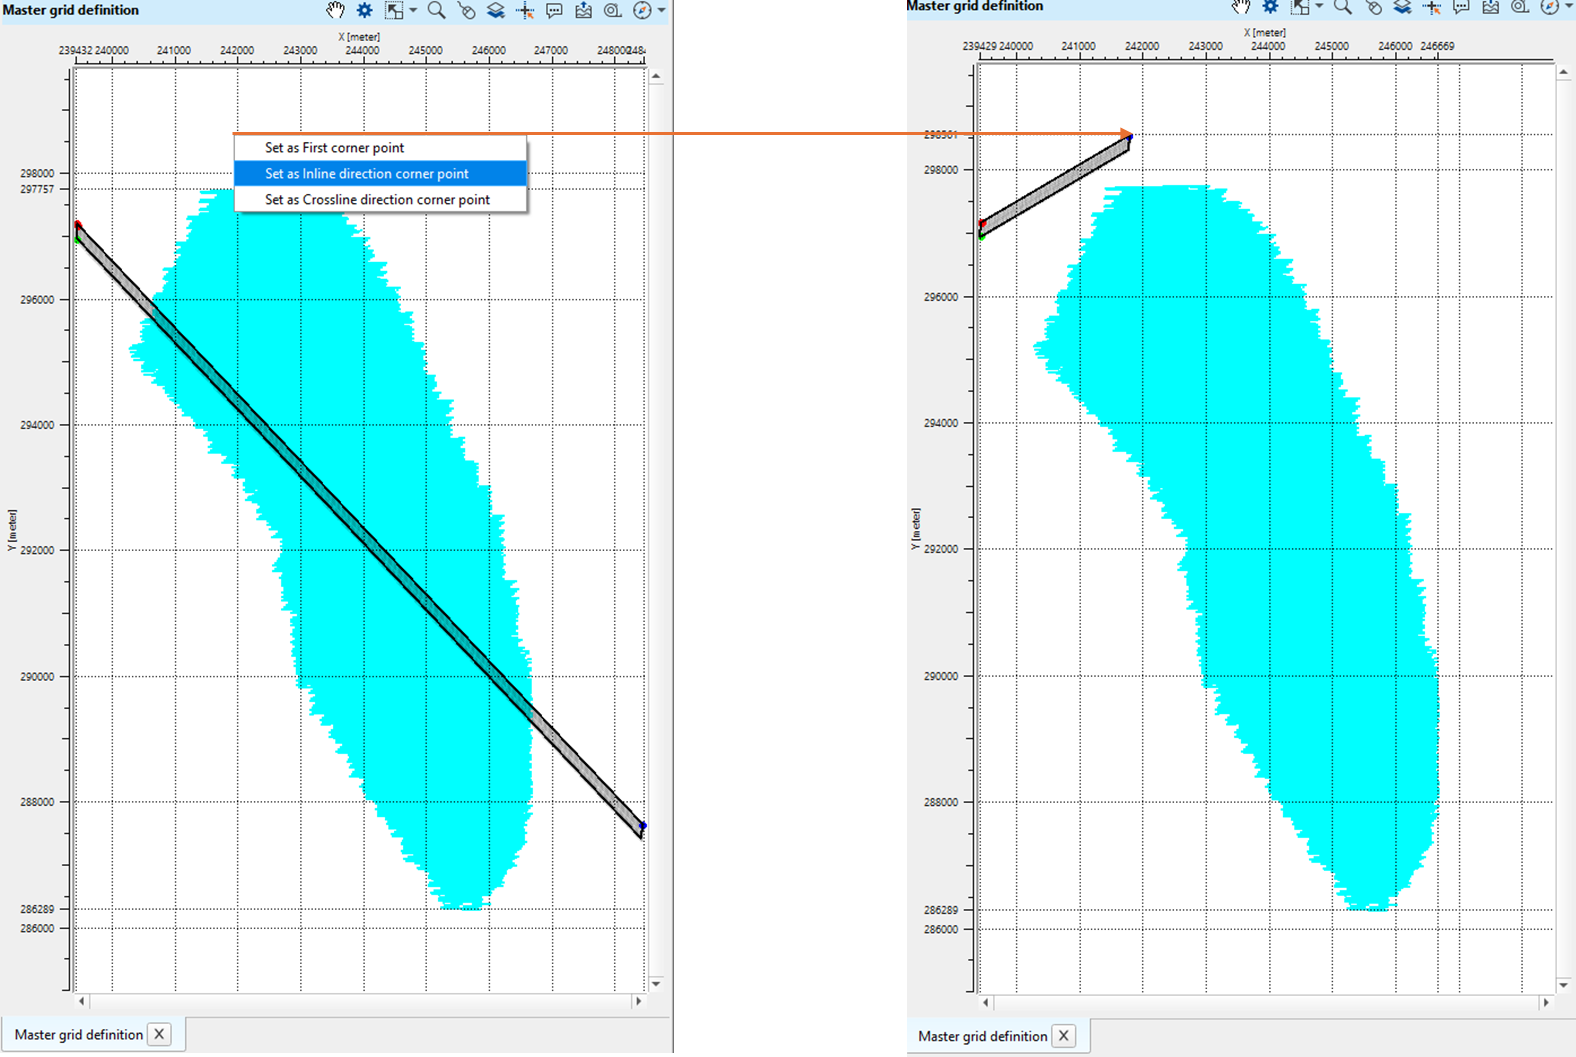Viewport: 1576px width, 1057px height.
Task: Choose the layers icon in left toolbar
Action: (x=496, y=10)
